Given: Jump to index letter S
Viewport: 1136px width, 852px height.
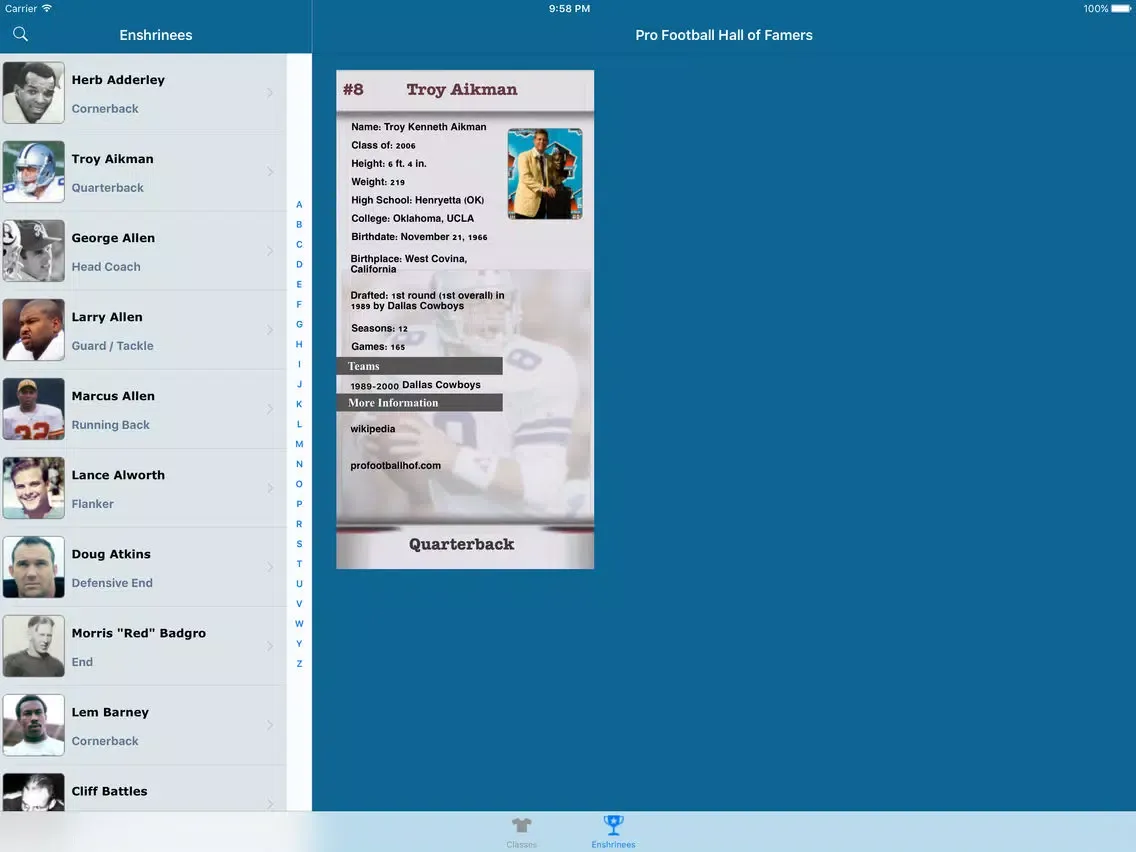Looking at the screenshot, I should [299, 544].
